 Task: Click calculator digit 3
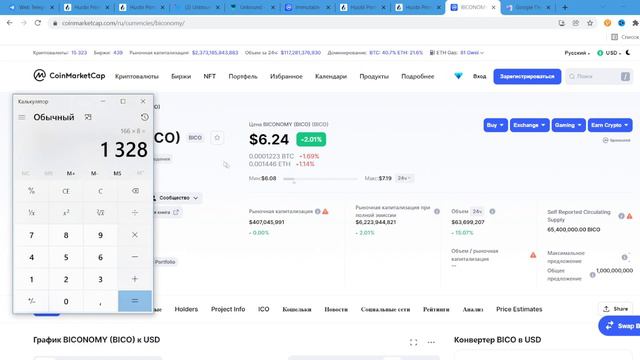pos(100,279)
